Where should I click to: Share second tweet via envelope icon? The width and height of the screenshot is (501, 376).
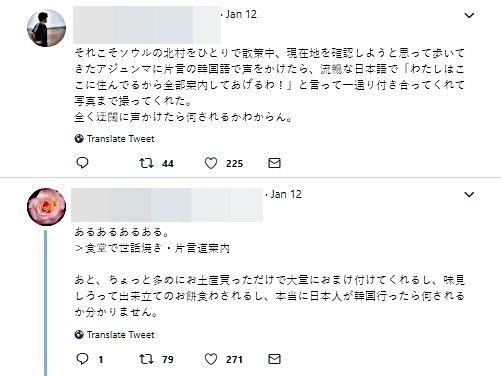coord(274,359)
